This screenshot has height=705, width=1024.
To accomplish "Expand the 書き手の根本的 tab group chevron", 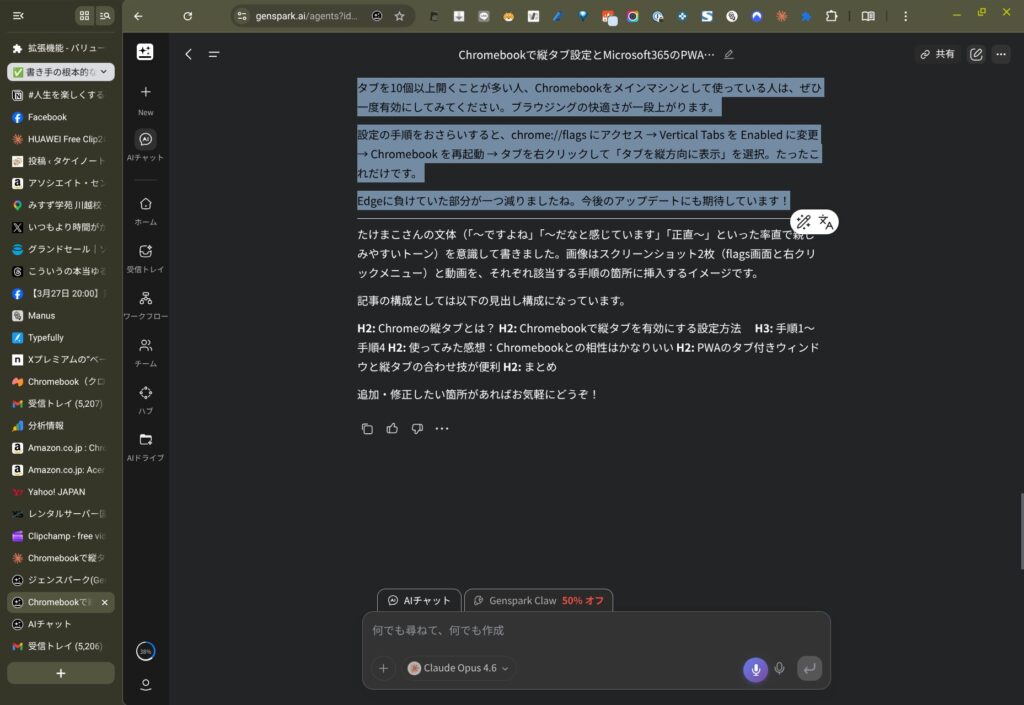I will coord(106,72).
